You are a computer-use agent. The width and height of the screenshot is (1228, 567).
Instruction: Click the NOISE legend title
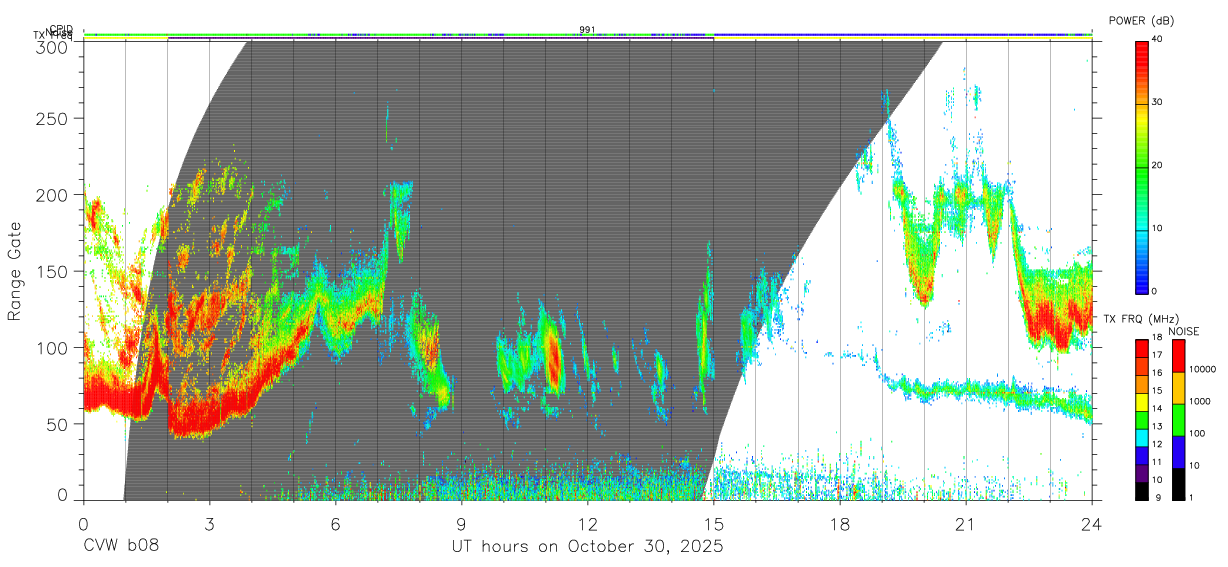(1184, 331)
